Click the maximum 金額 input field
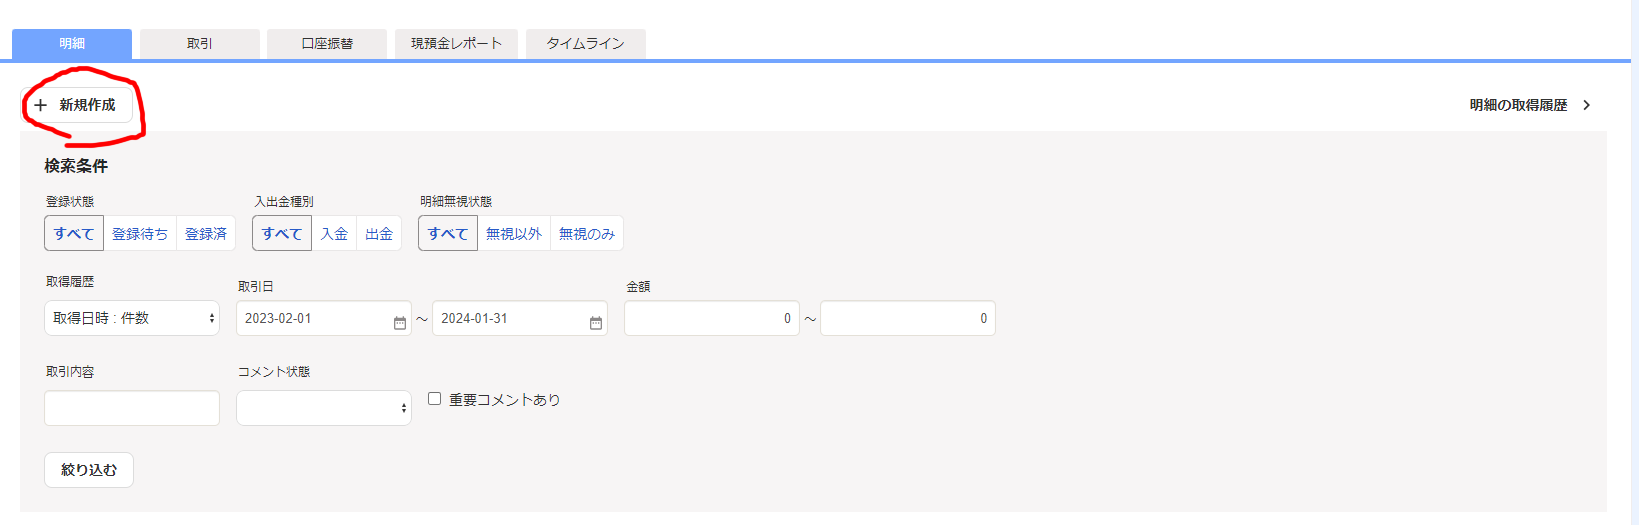This screenshot has height=525, width=1639. click(908, 318)
